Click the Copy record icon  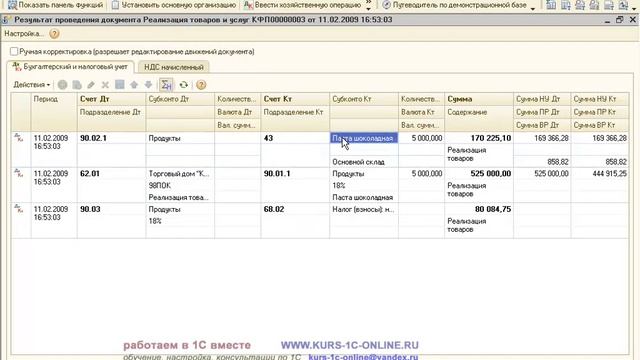(77, 85)
